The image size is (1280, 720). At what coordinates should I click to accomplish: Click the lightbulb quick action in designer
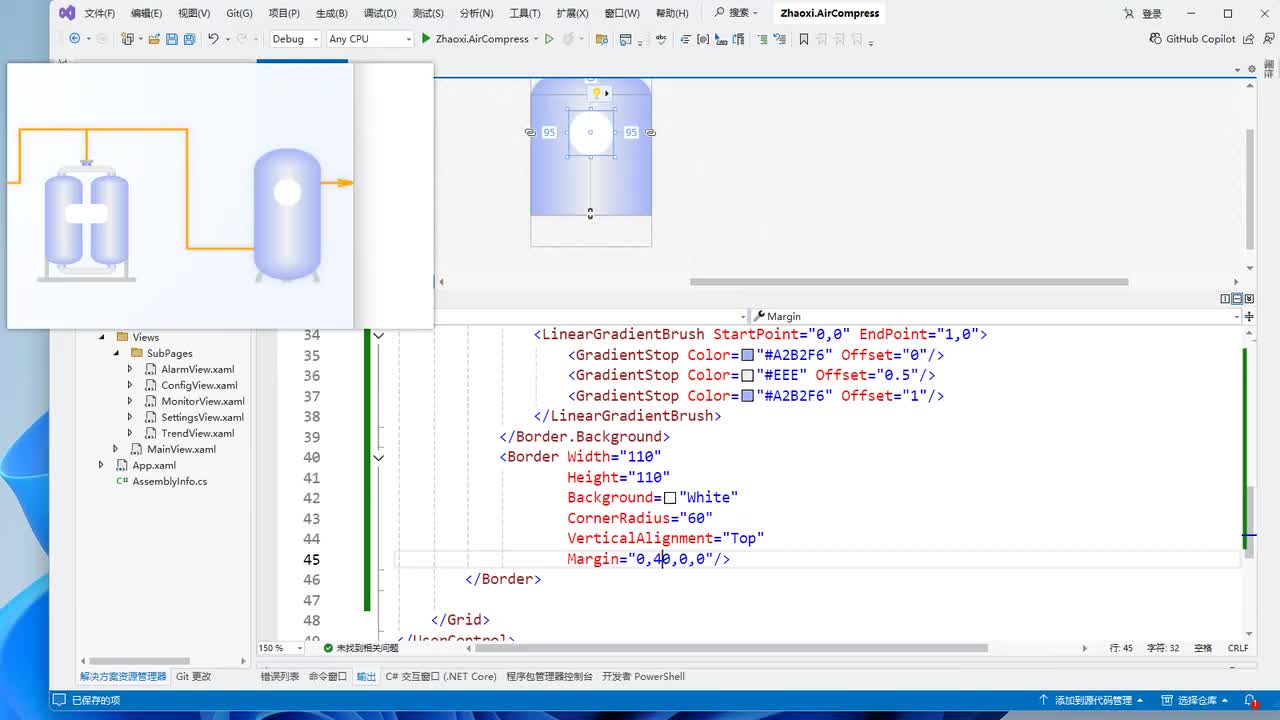point(597,93)
